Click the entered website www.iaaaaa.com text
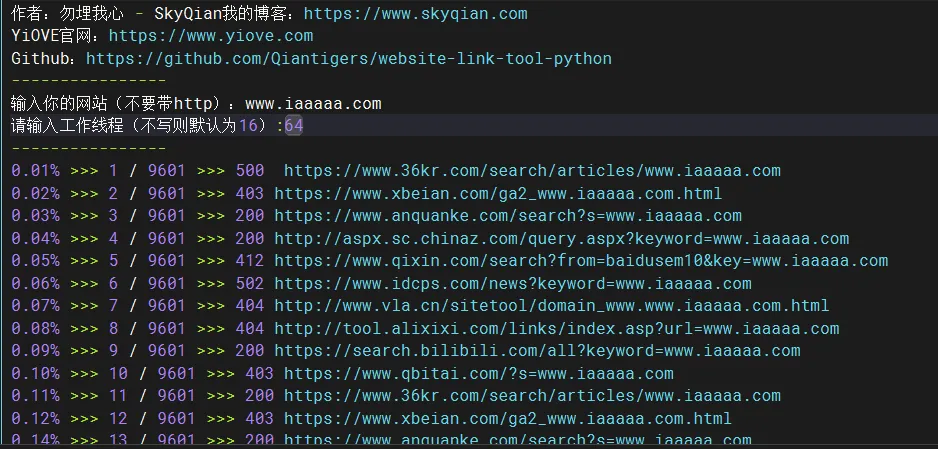 pos(313,103)
